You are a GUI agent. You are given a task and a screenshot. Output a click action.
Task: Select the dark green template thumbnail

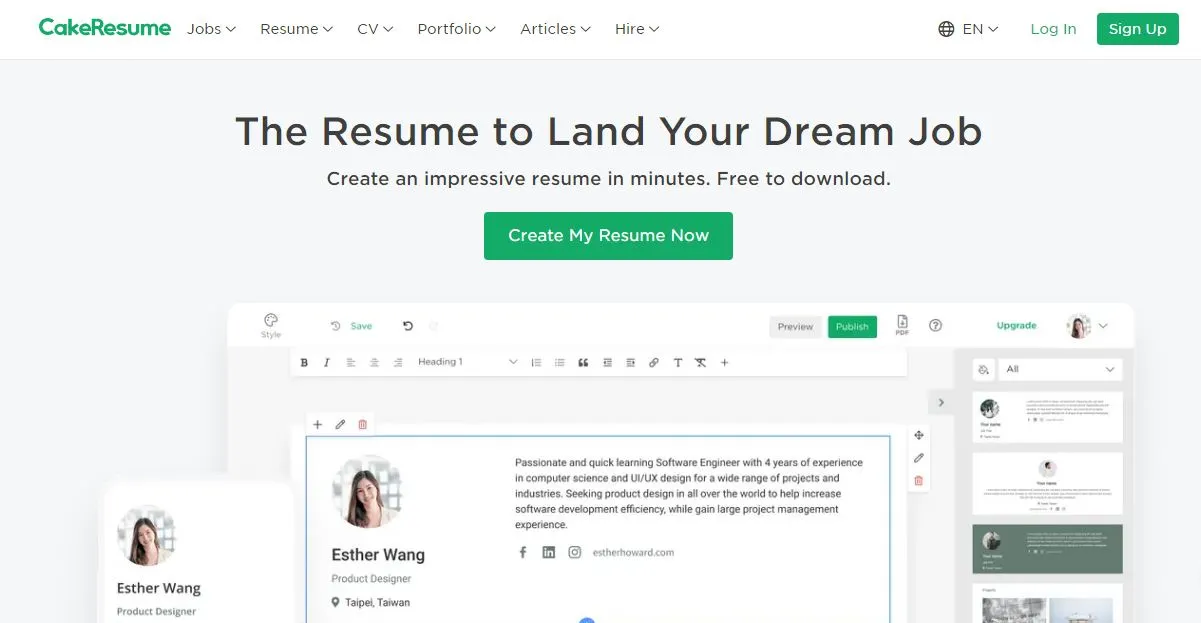(1048, 549)
